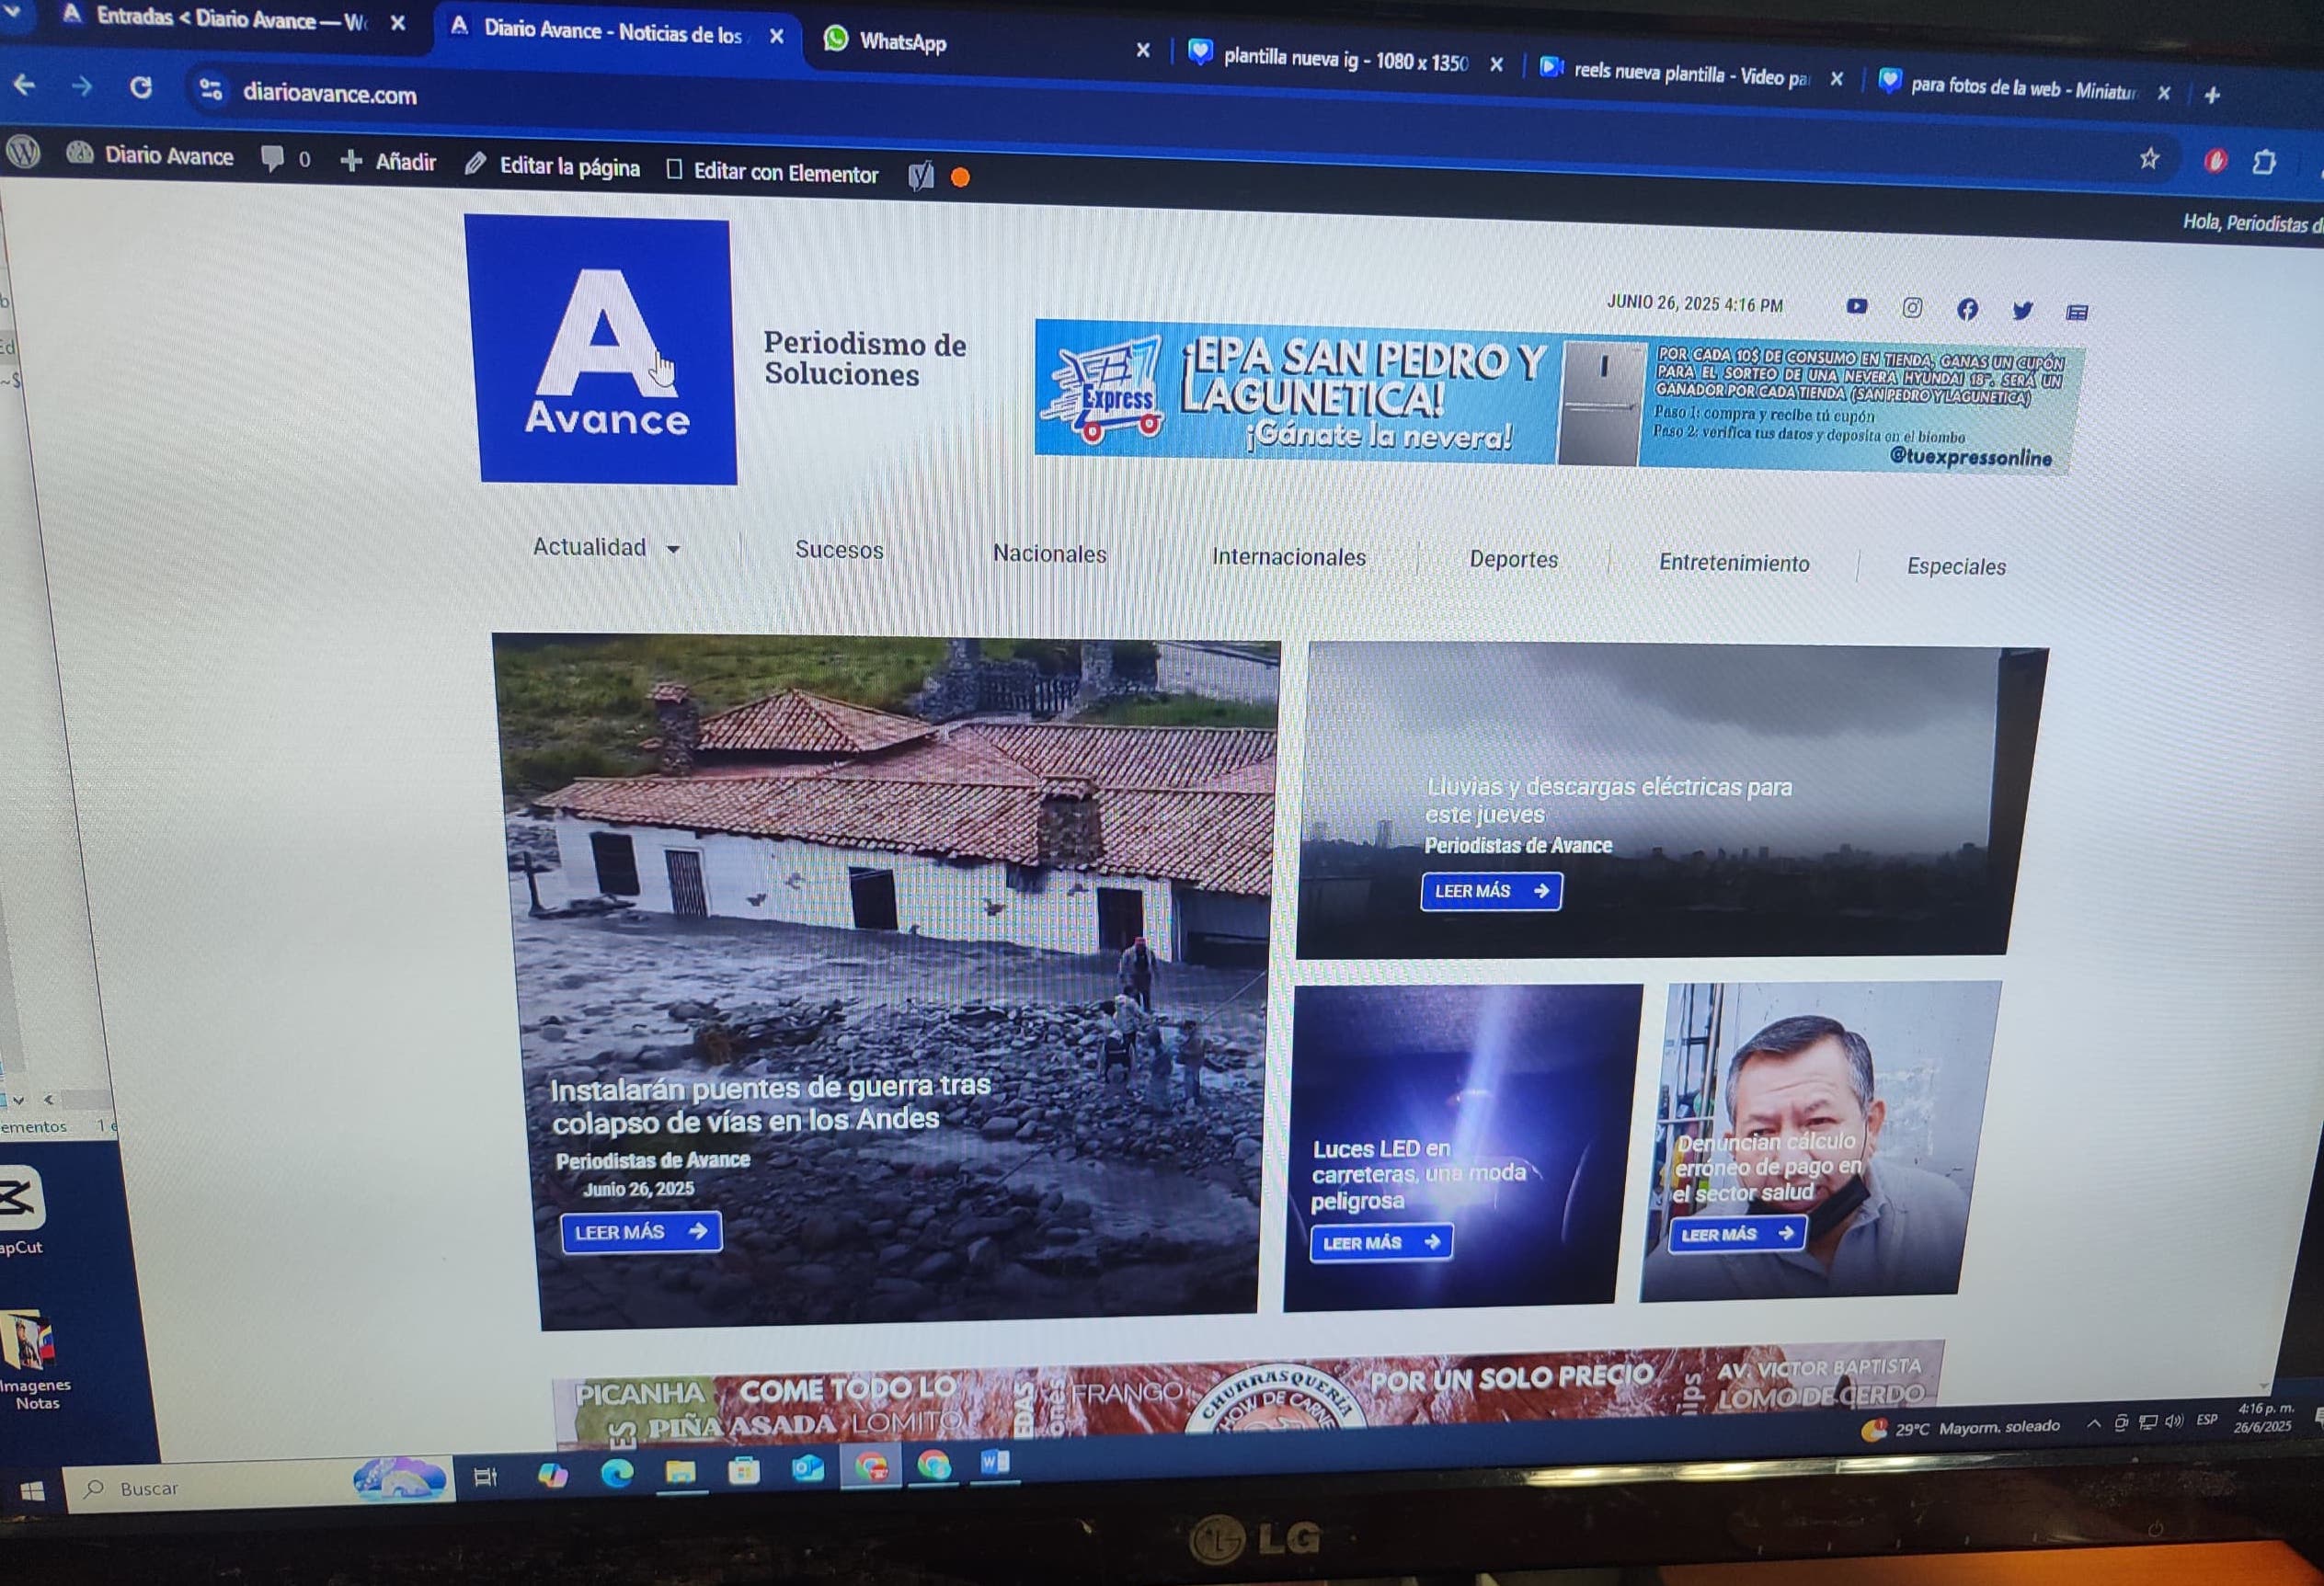The width and height of the screenshot is (2324, 1586).
Task: Click the red extension icon in toolbar
Action: 2215,160
